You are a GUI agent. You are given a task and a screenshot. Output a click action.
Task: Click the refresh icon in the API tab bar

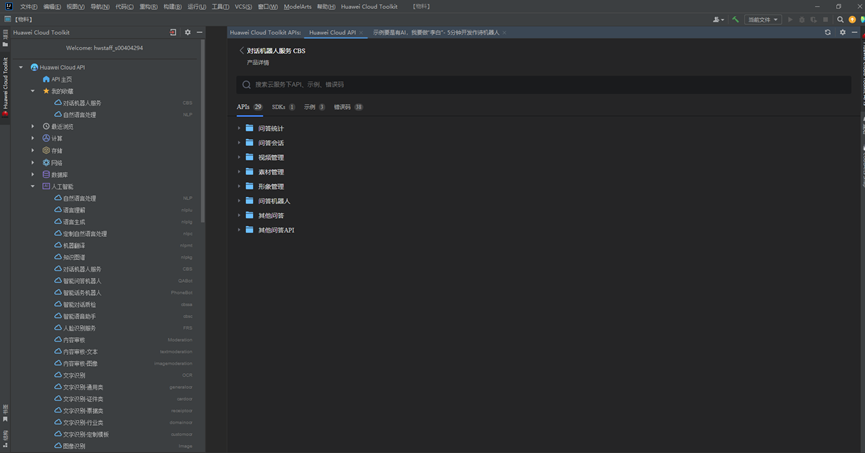pos(827,33)
